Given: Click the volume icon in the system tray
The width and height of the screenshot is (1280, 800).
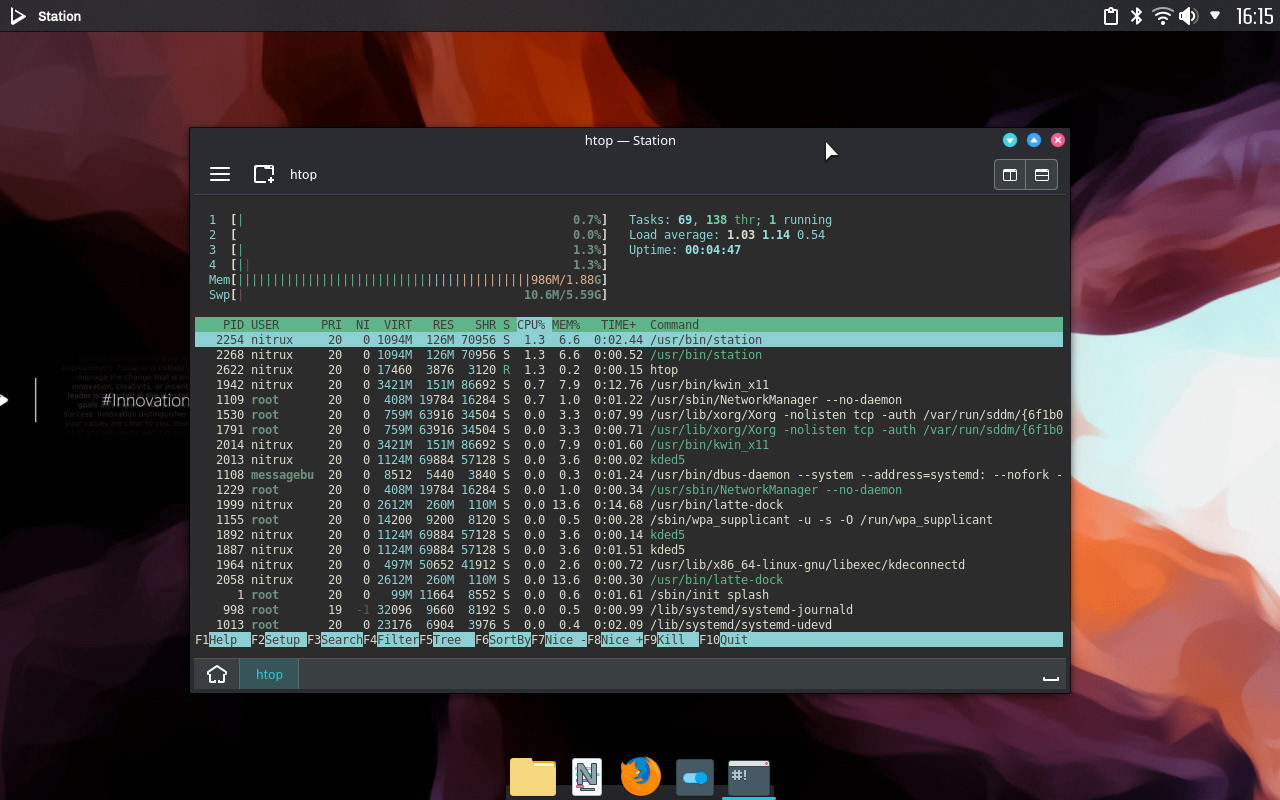Looking at the screenshot, I should tap(1189, 15).
